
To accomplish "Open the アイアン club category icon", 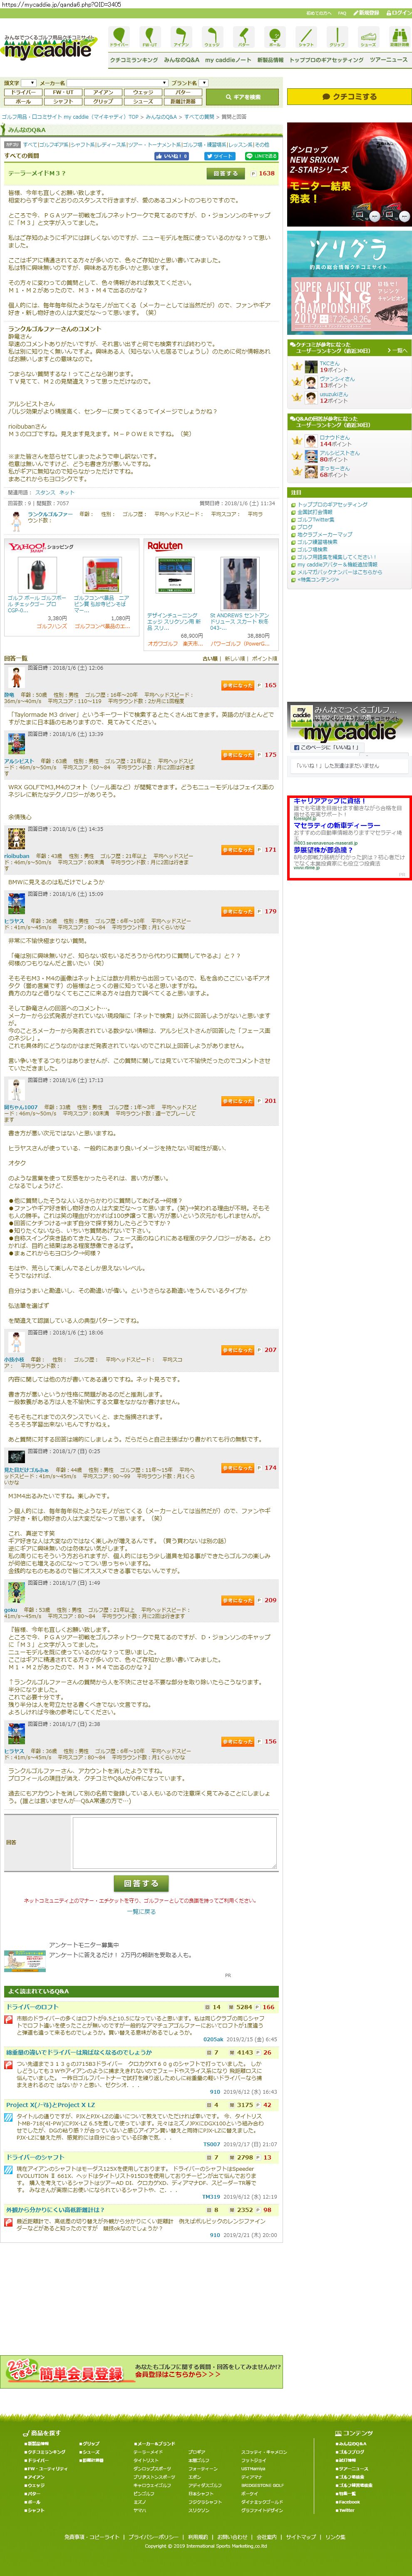I will (x=181, y=37).
